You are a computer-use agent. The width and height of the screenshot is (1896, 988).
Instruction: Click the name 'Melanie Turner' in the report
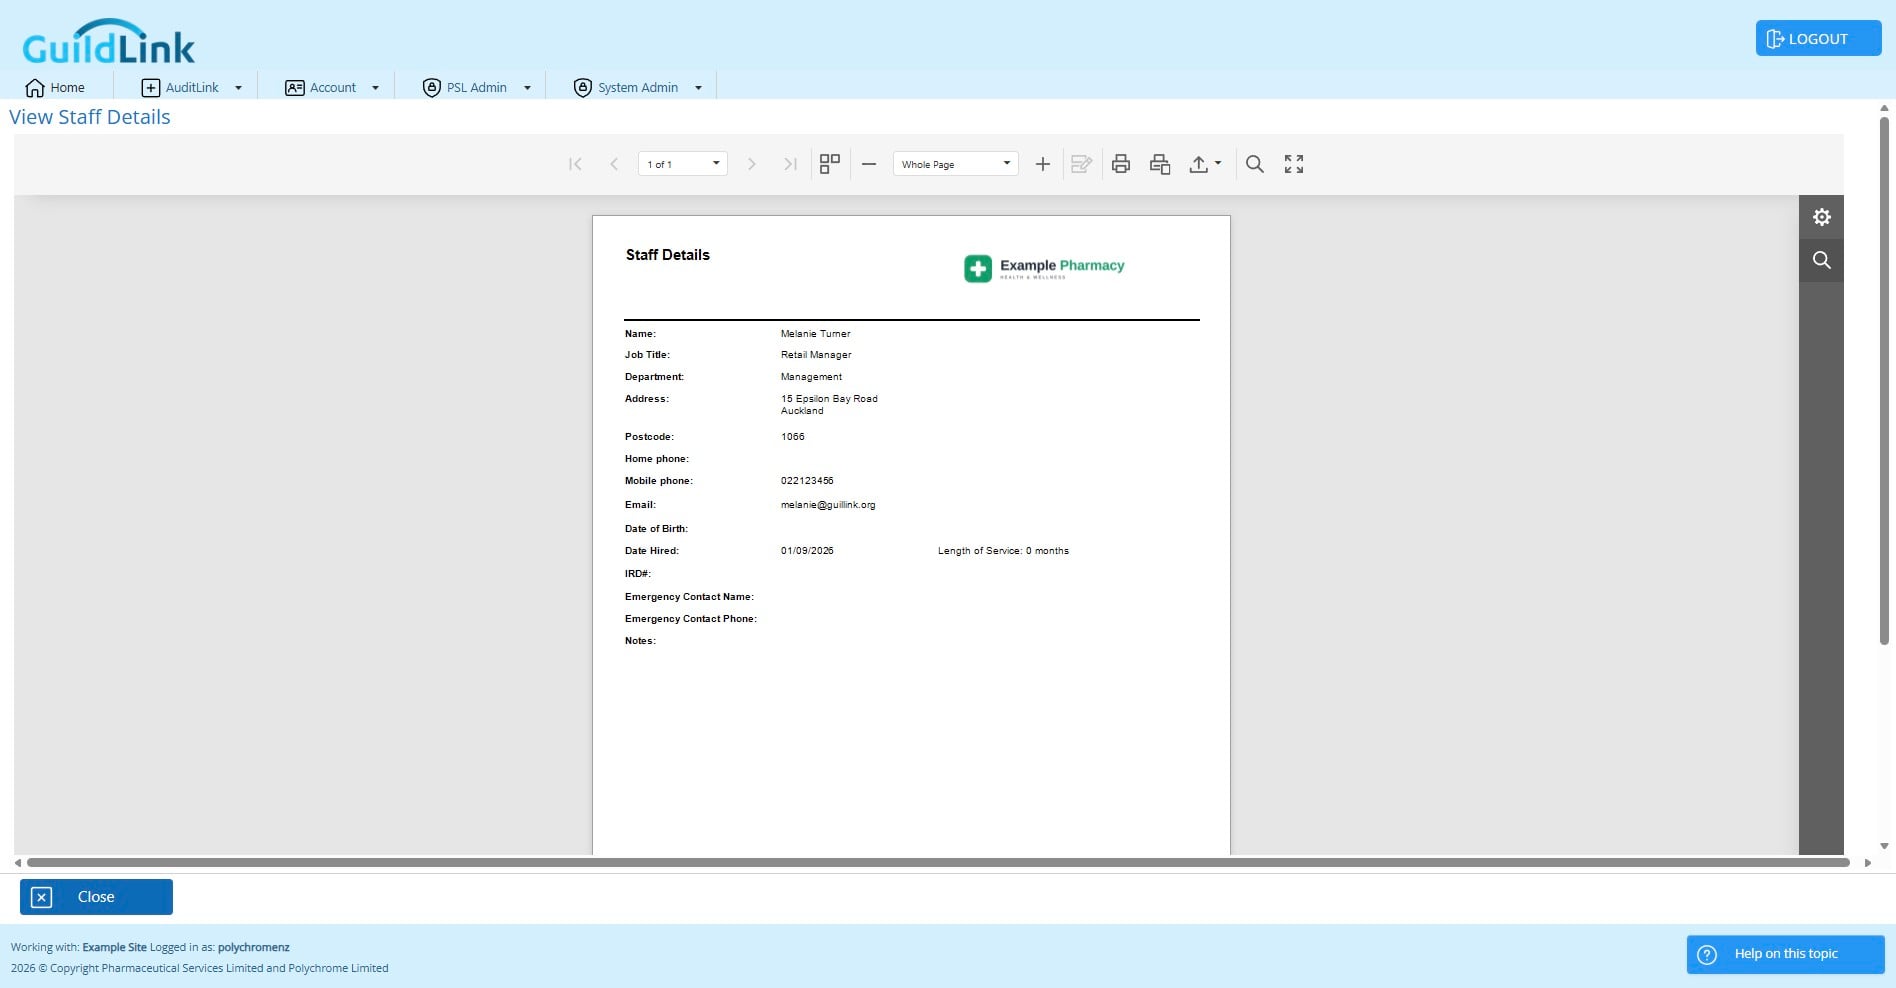(815, 334)
